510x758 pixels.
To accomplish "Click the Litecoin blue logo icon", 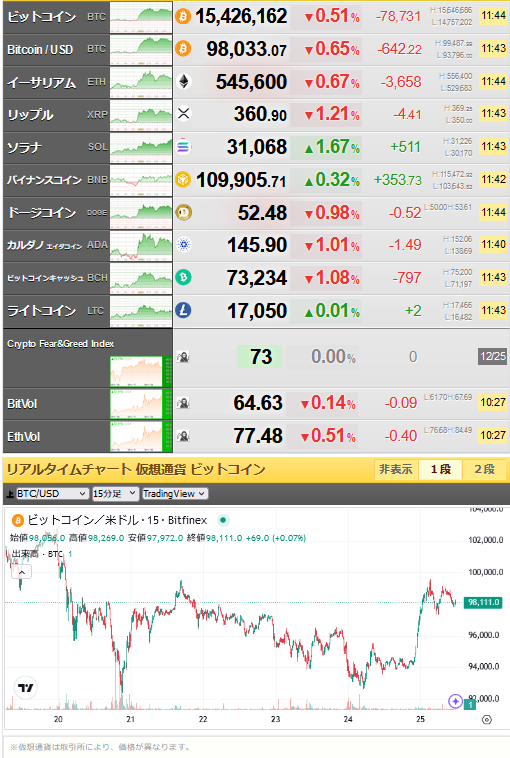I will pyautogui.click(x=183, y=310).
